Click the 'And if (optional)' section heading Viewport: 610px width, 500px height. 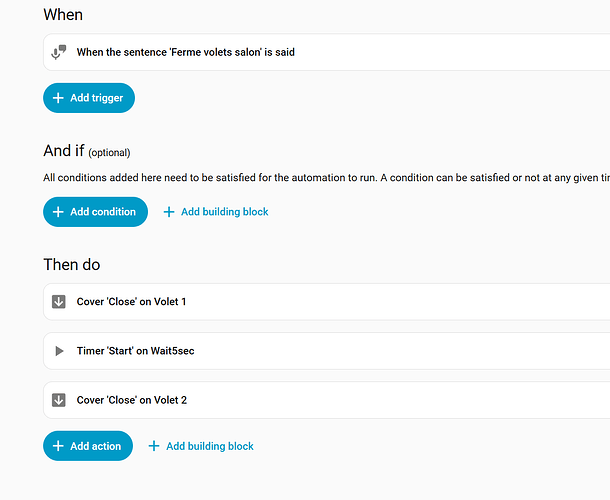click(87, 151)
